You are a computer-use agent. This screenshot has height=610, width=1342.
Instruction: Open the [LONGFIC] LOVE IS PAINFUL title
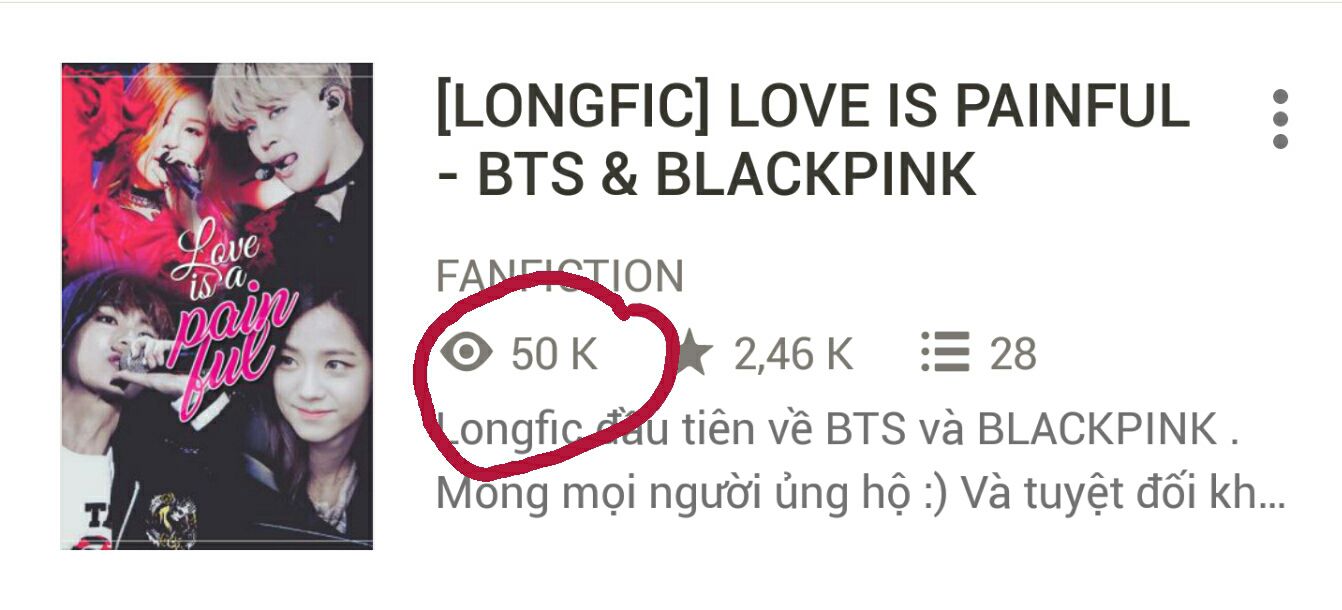click(813, 109)
